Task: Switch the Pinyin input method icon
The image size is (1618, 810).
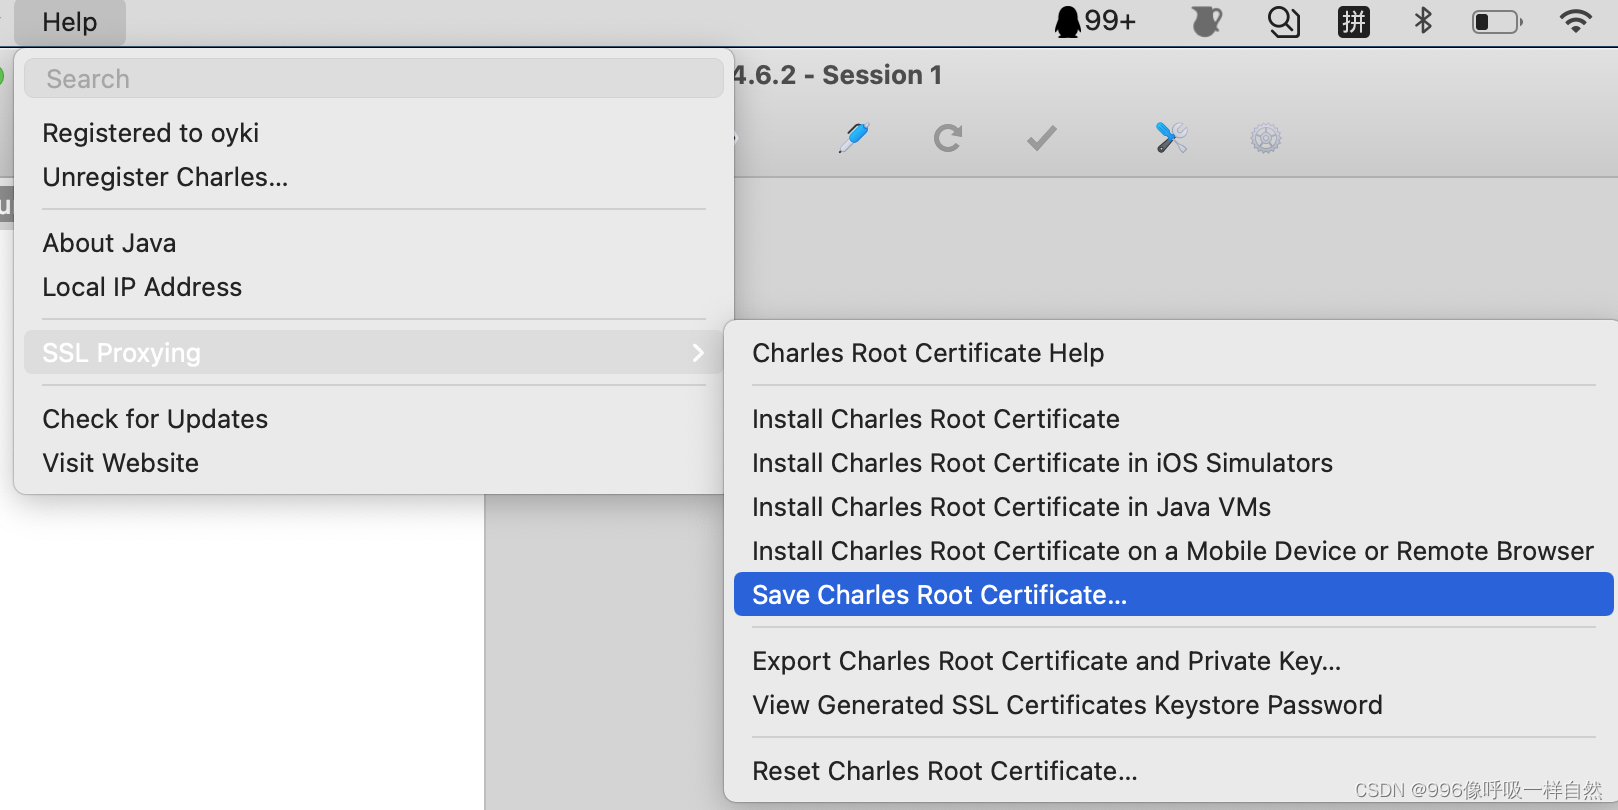Action: [1354, 21]
